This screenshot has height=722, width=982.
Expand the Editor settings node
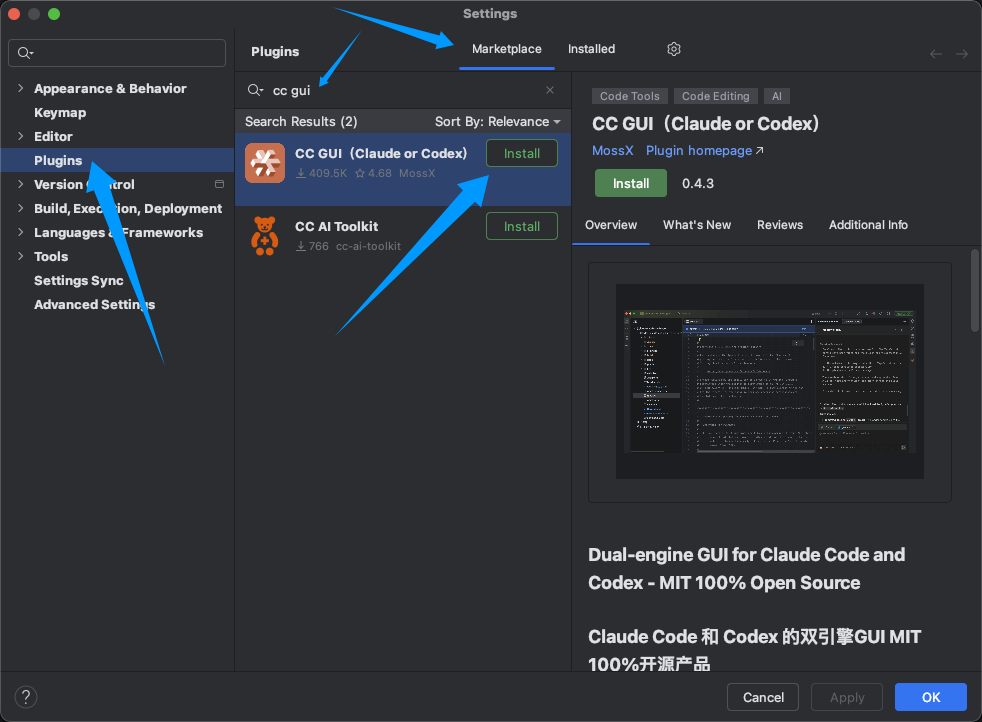pos(21,136)
